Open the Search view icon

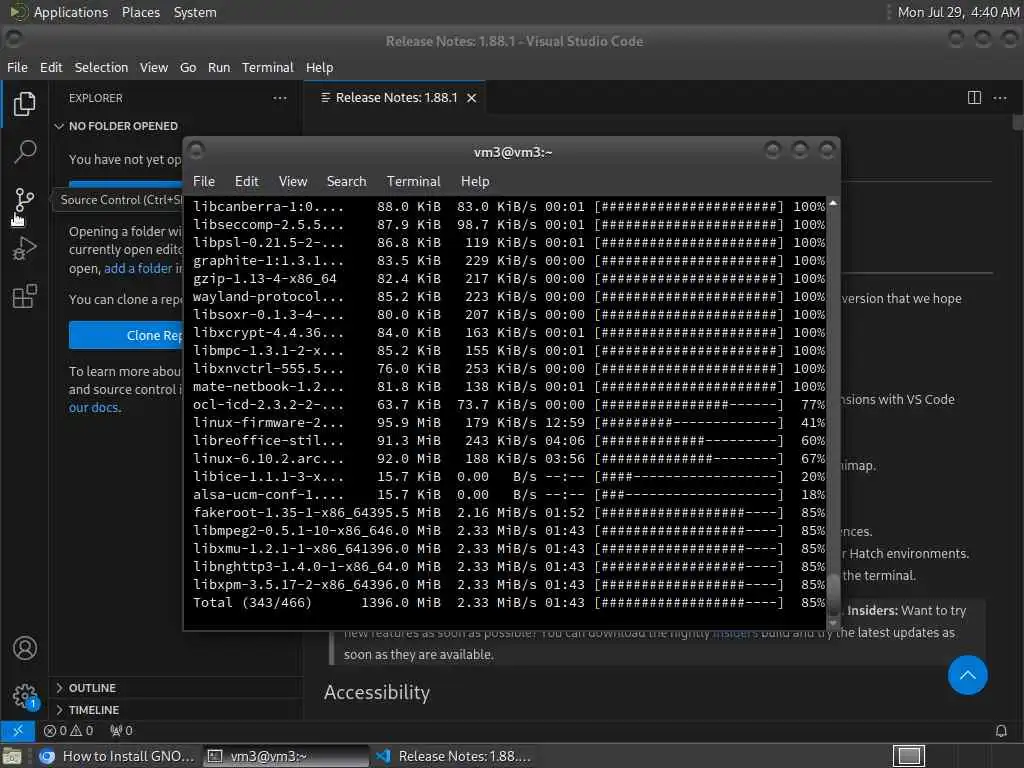24,152
